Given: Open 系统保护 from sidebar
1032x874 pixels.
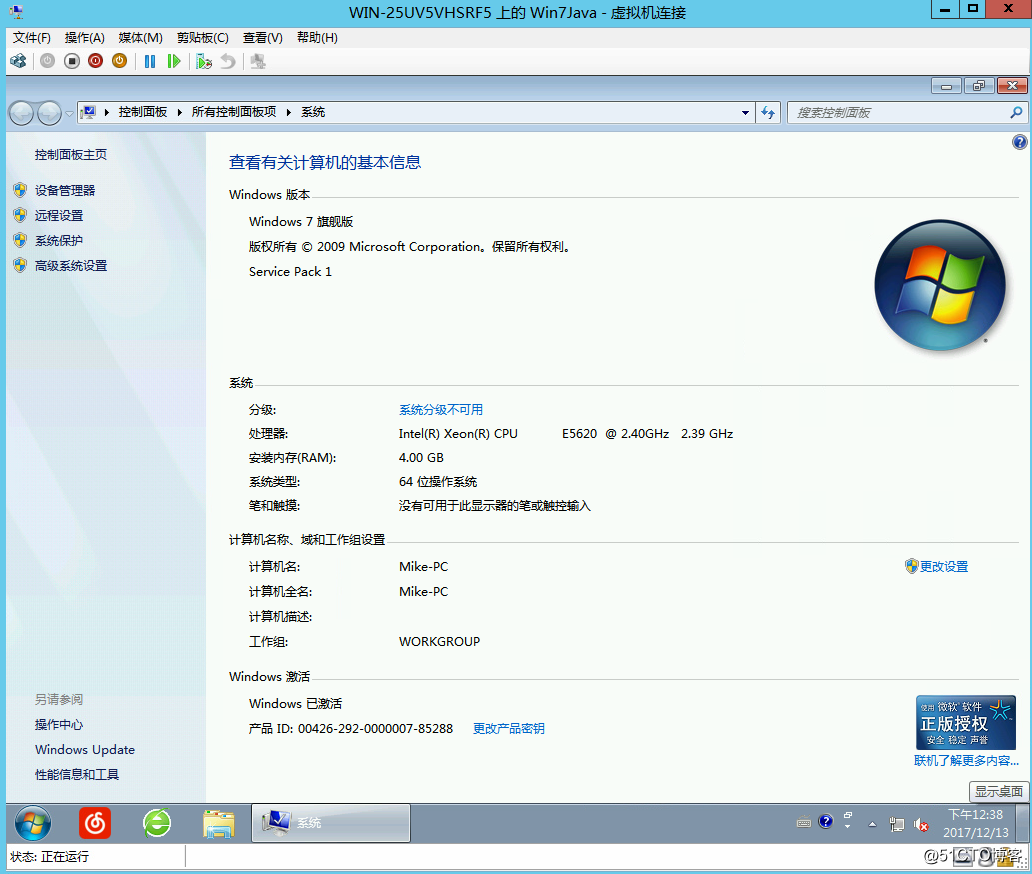Looking at the screenshot, I should tap(59, 240).
